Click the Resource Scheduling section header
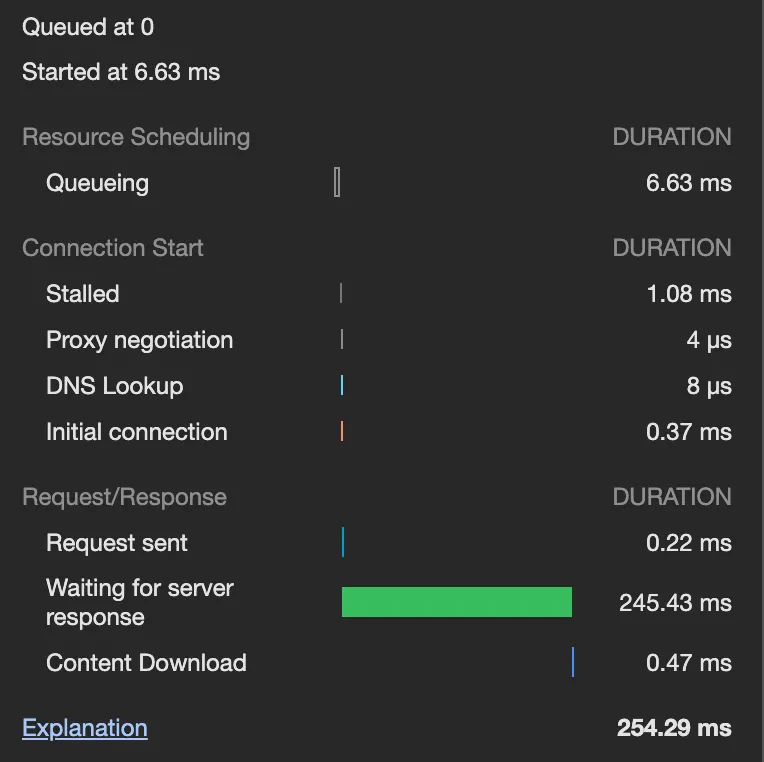The image size is (764, 762). click(x=136, y=137)
